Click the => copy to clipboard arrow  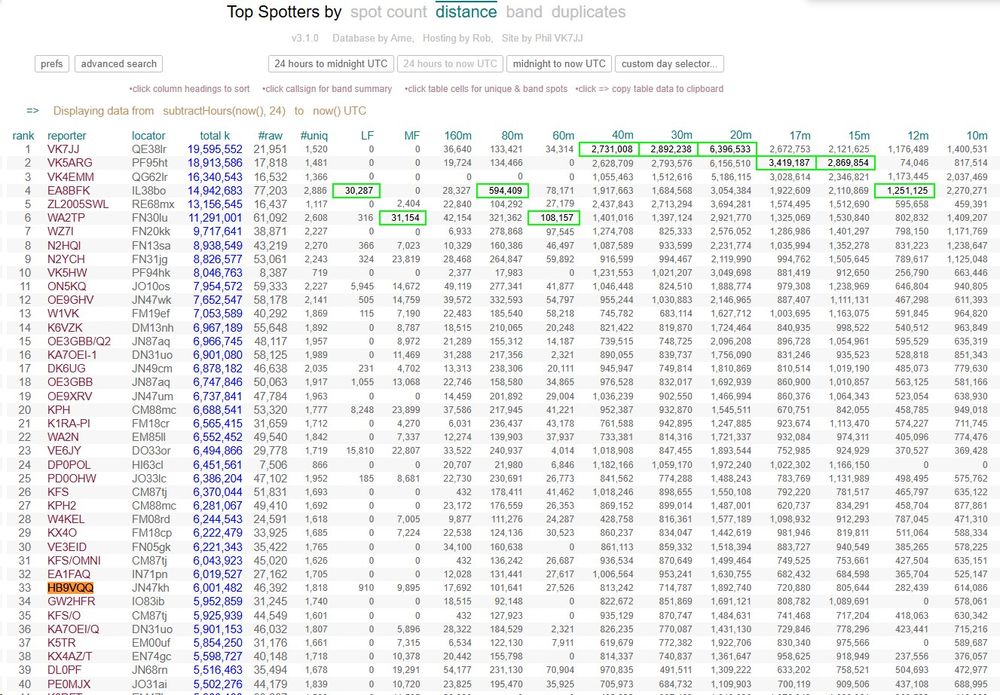pyautogui.click(x=33, y=111)
